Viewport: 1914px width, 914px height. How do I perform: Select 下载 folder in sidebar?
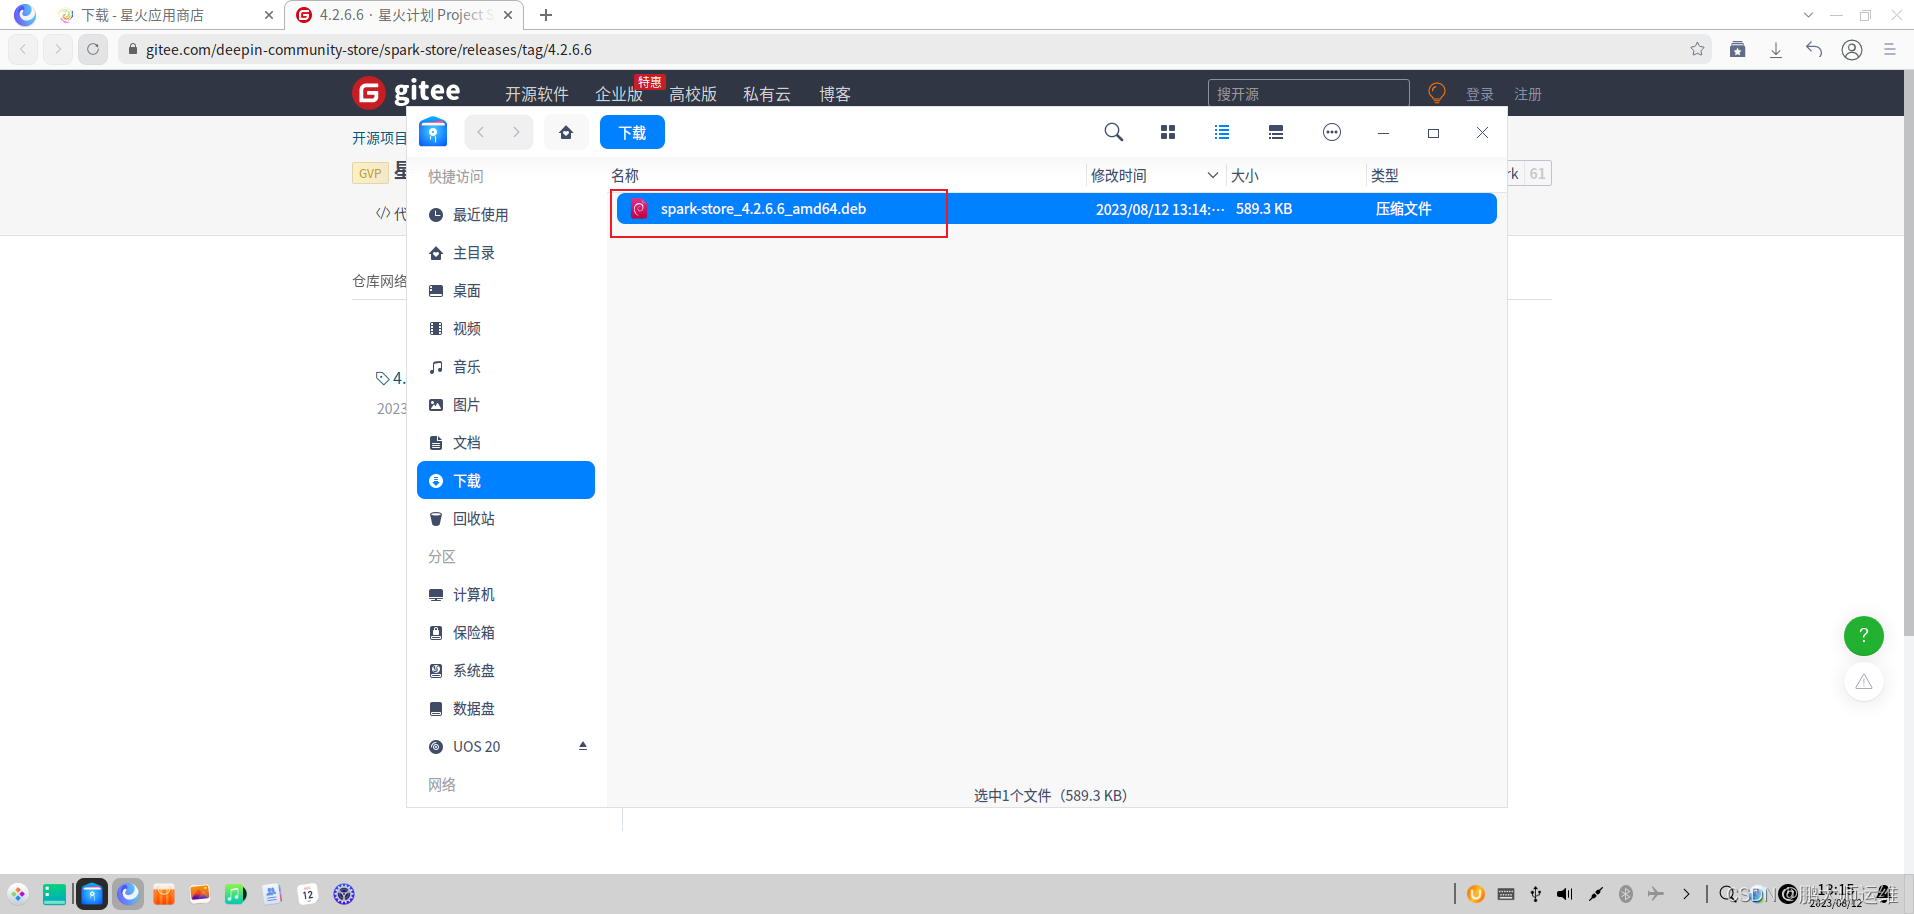[506, 480]
